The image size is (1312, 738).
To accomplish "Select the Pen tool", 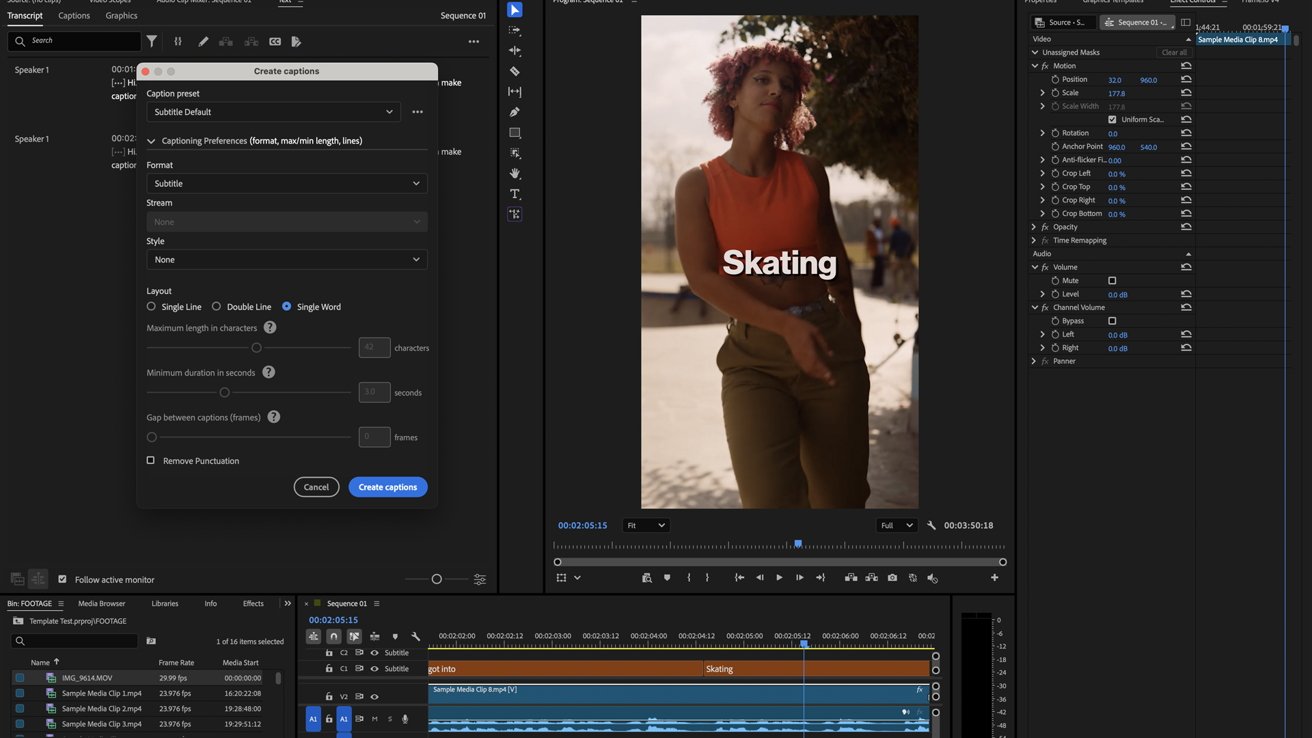I will [515, 112].
